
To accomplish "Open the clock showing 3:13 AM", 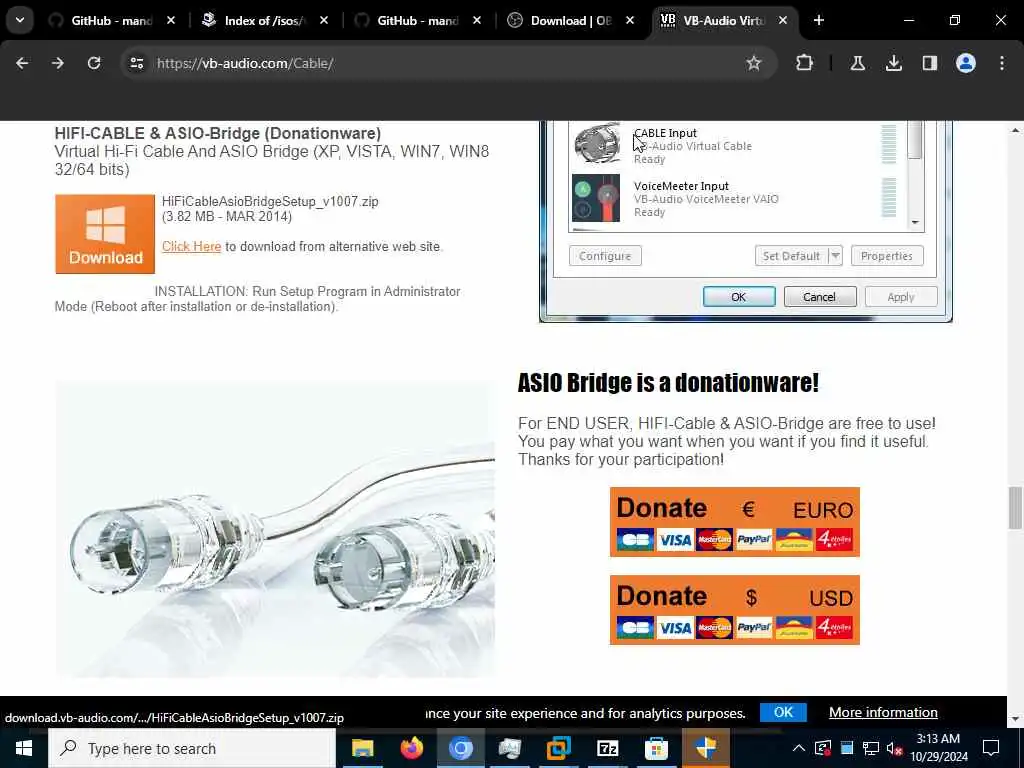I will tap(939, 748).
